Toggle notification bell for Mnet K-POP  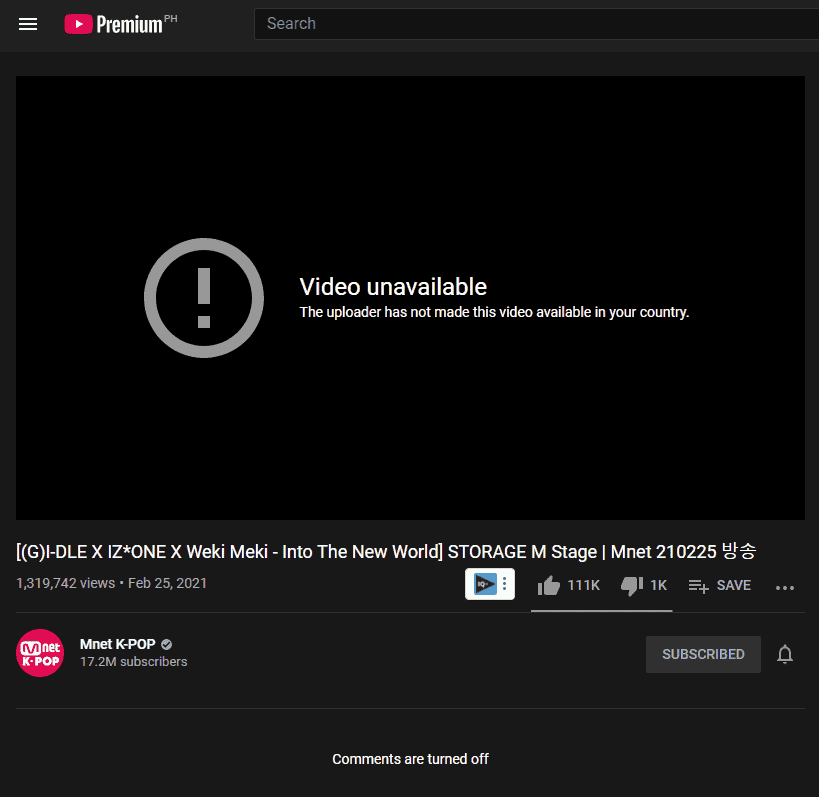pyautogui.click(x=785, y=654)
